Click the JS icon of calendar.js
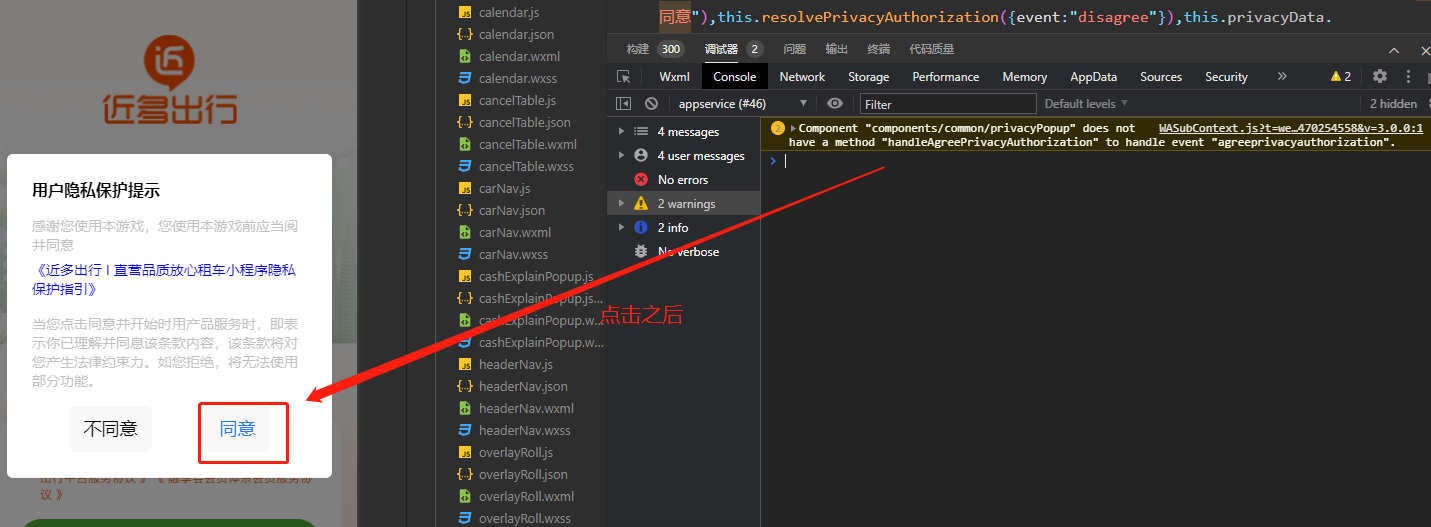This screenshot has height=527, width=1431. point(465,13)
